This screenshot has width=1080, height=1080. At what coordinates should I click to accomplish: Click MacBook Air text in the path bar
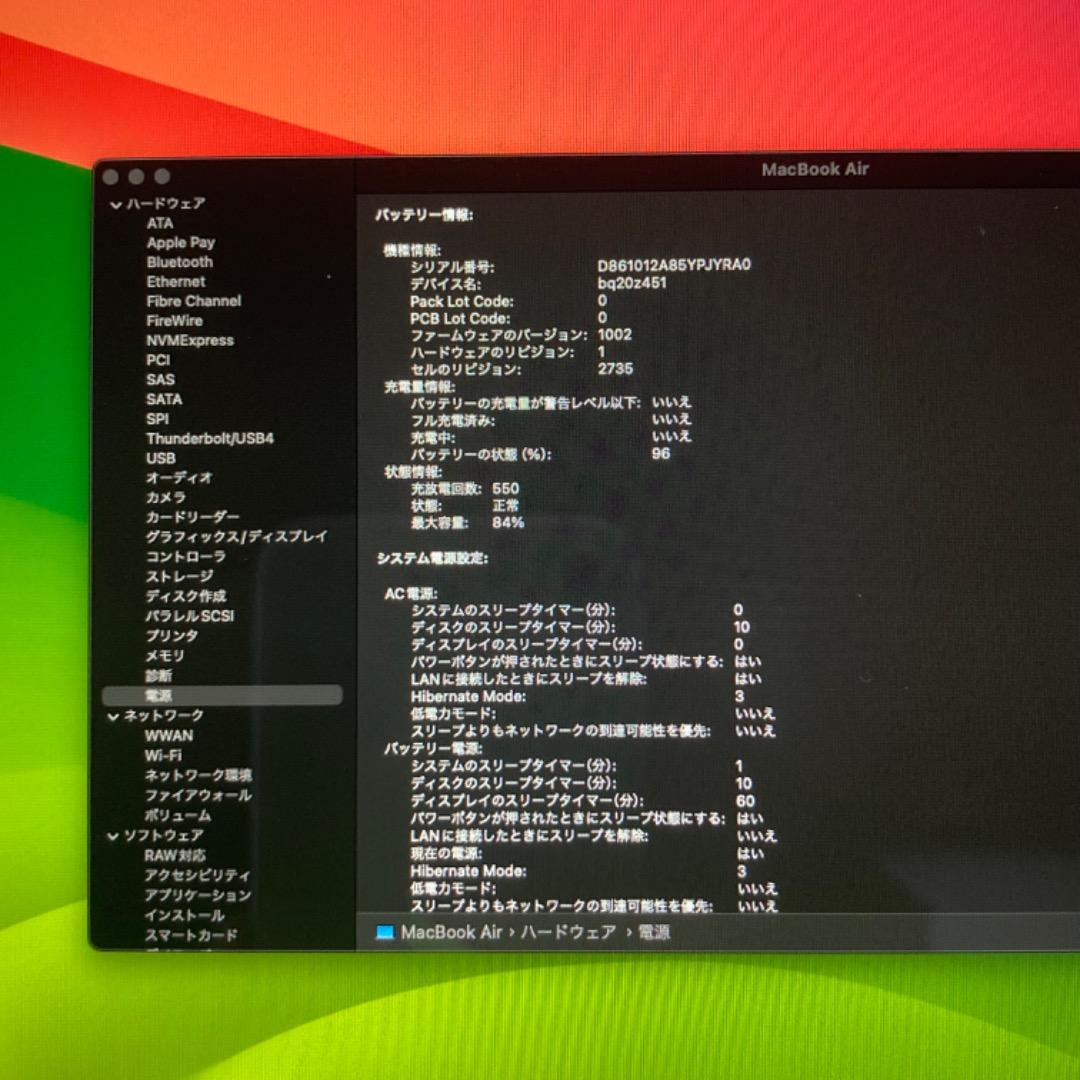pyautogui.click(x=451, y=933)
